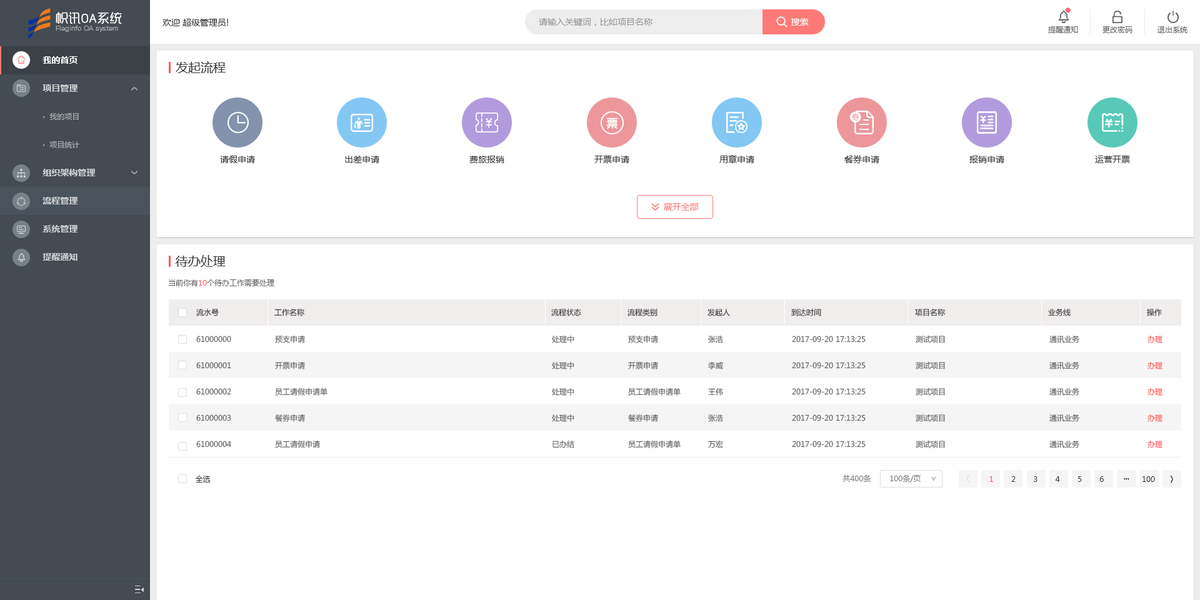Image resolution: width=1200 pixels, height=600 pixels.
Task: Go to previous page arrow
Action: (968, 479)
